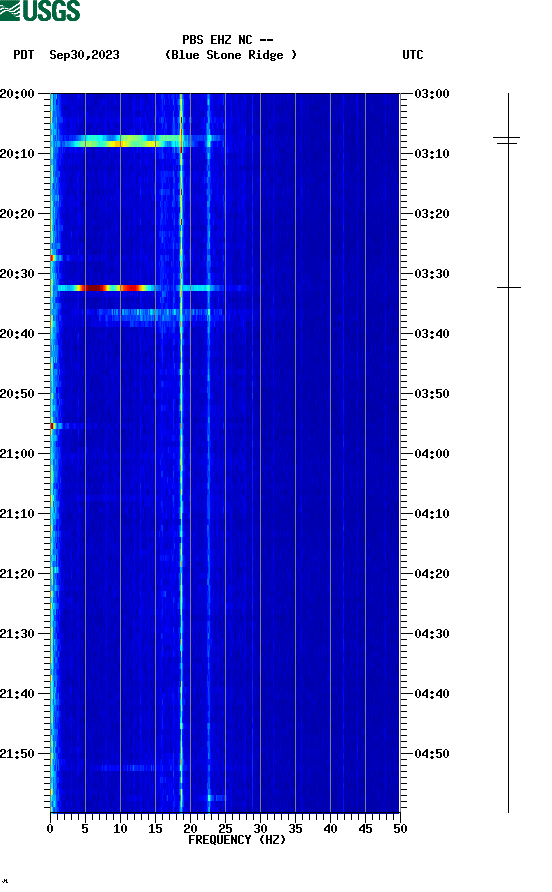552x892 pixels.
Task: Click the 0 Hz axis tick label
Action: [x=50, y=828]
